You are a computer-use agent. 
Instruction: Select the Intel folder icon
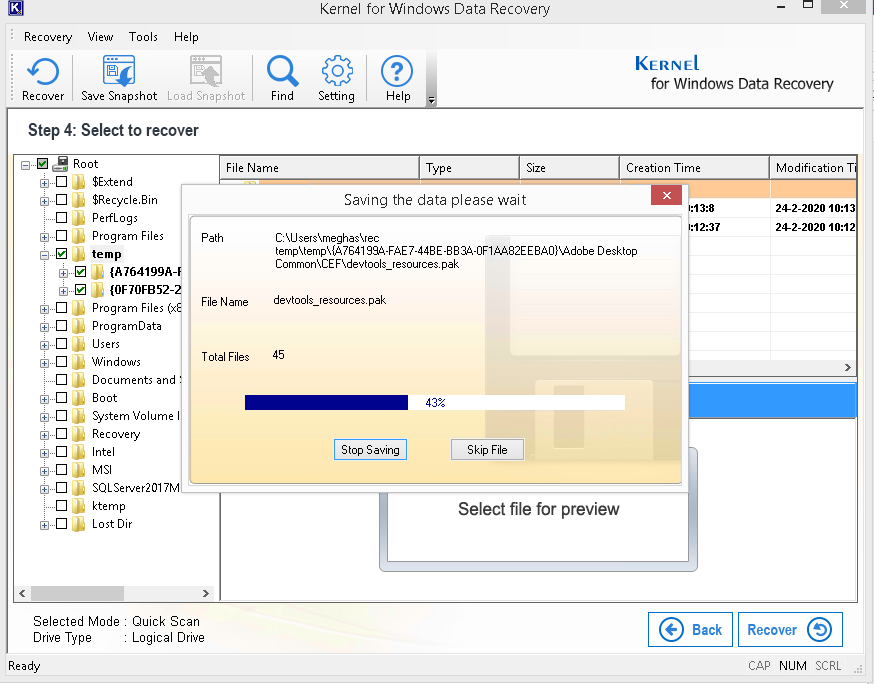[x=79, y=452]
